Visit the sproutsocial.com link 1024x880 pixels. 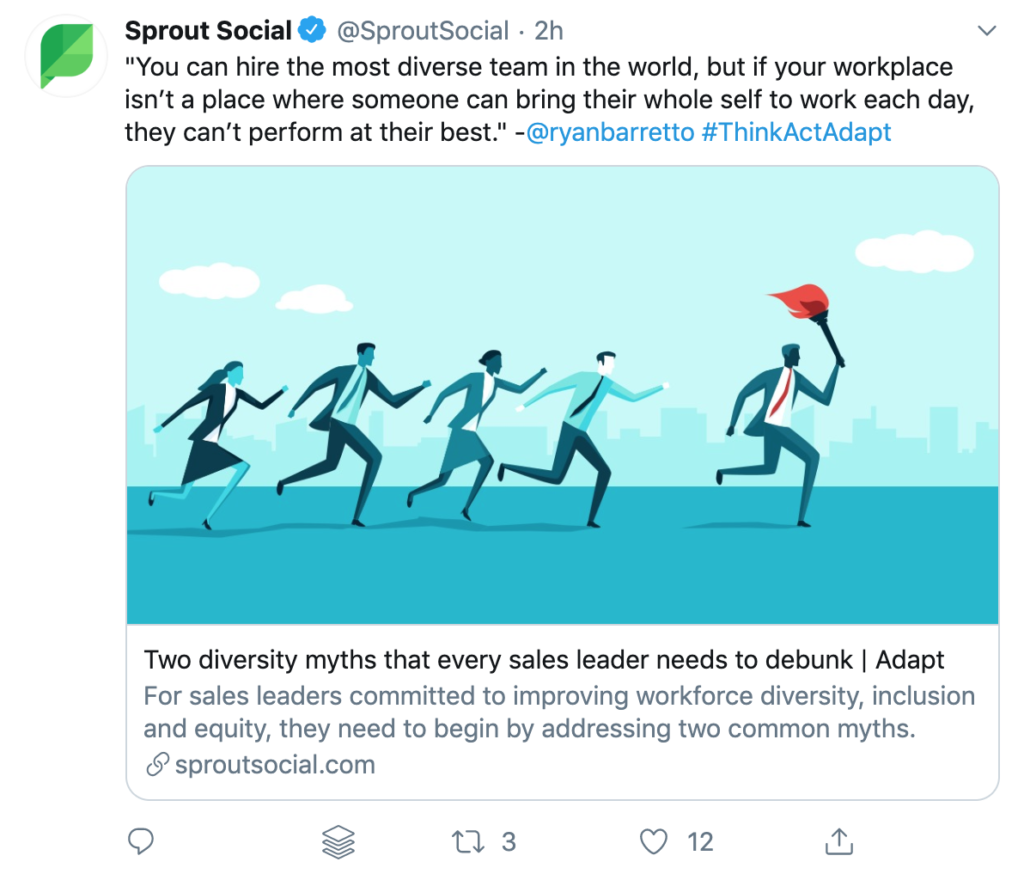[275, 766]
